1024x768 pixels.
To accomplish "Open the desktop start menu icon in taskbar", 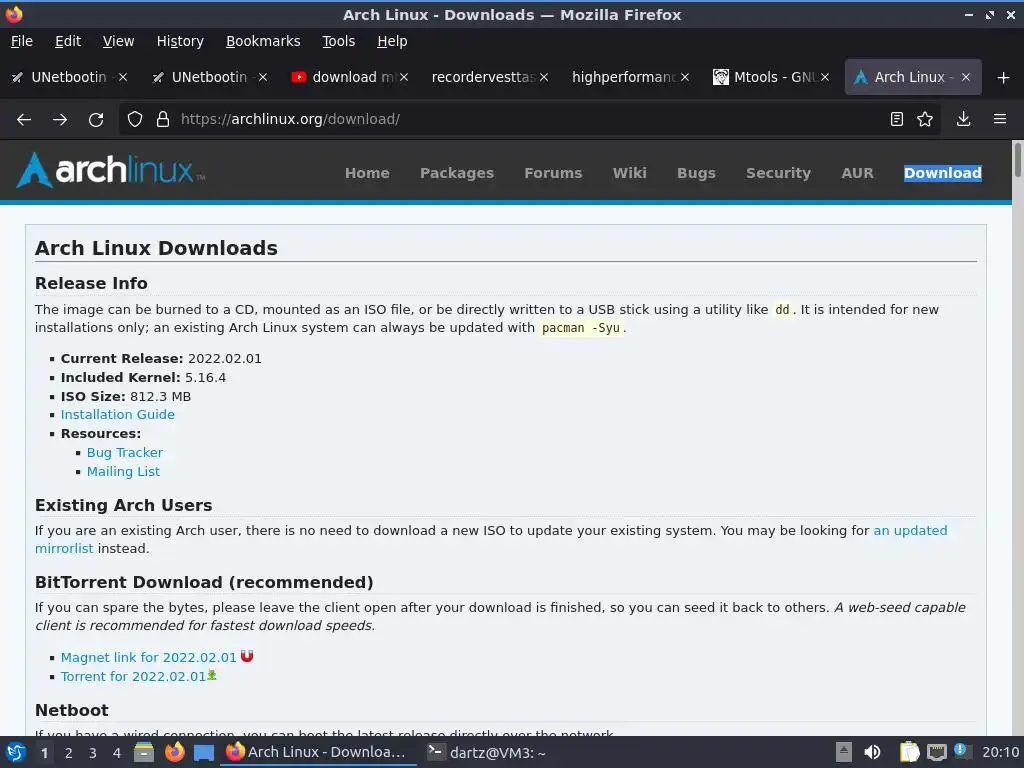I will pos(16,752).
